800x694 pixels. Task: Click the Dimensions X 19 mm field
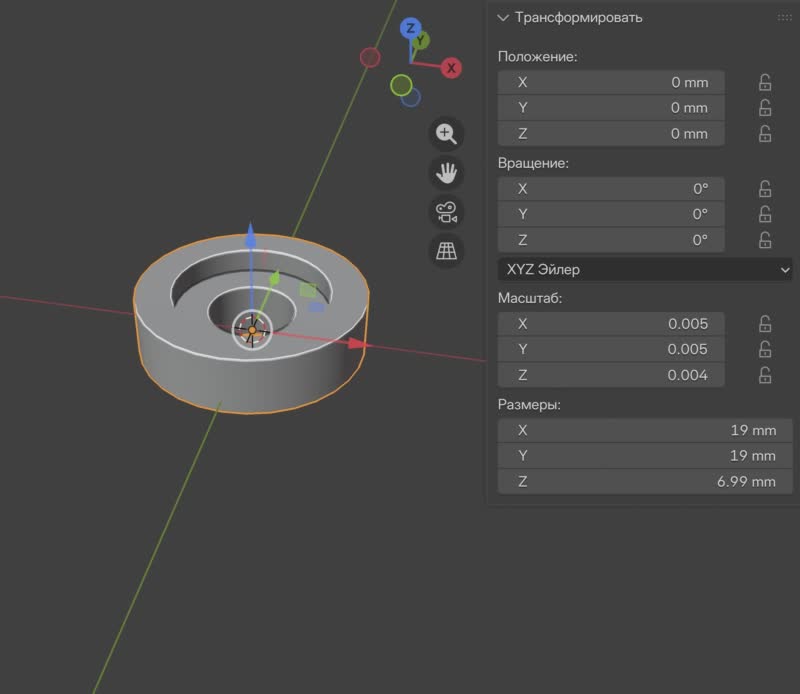coord(645,430)
